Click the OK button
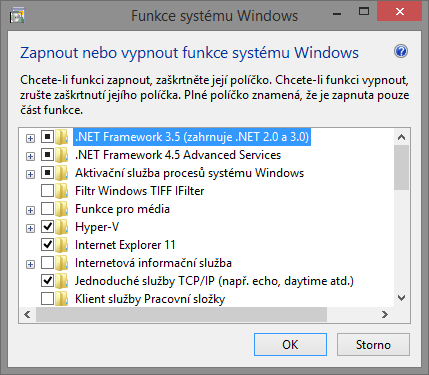Viewport: 429px width, 375px height. coord(290,345)
